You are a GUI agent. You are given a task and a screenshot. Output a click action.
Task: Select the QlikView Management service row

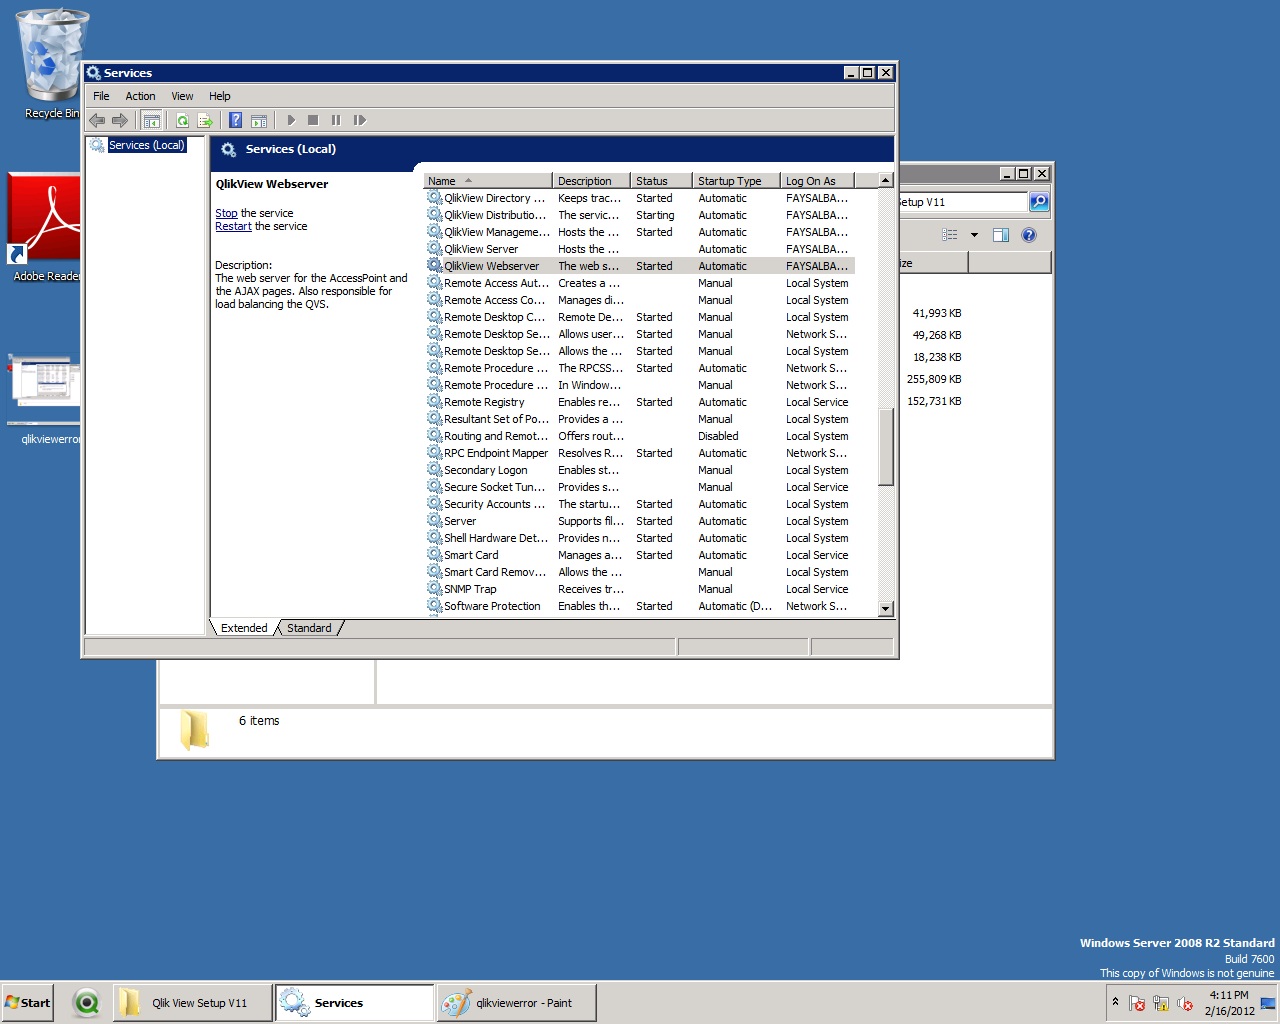tap(640, 232)
